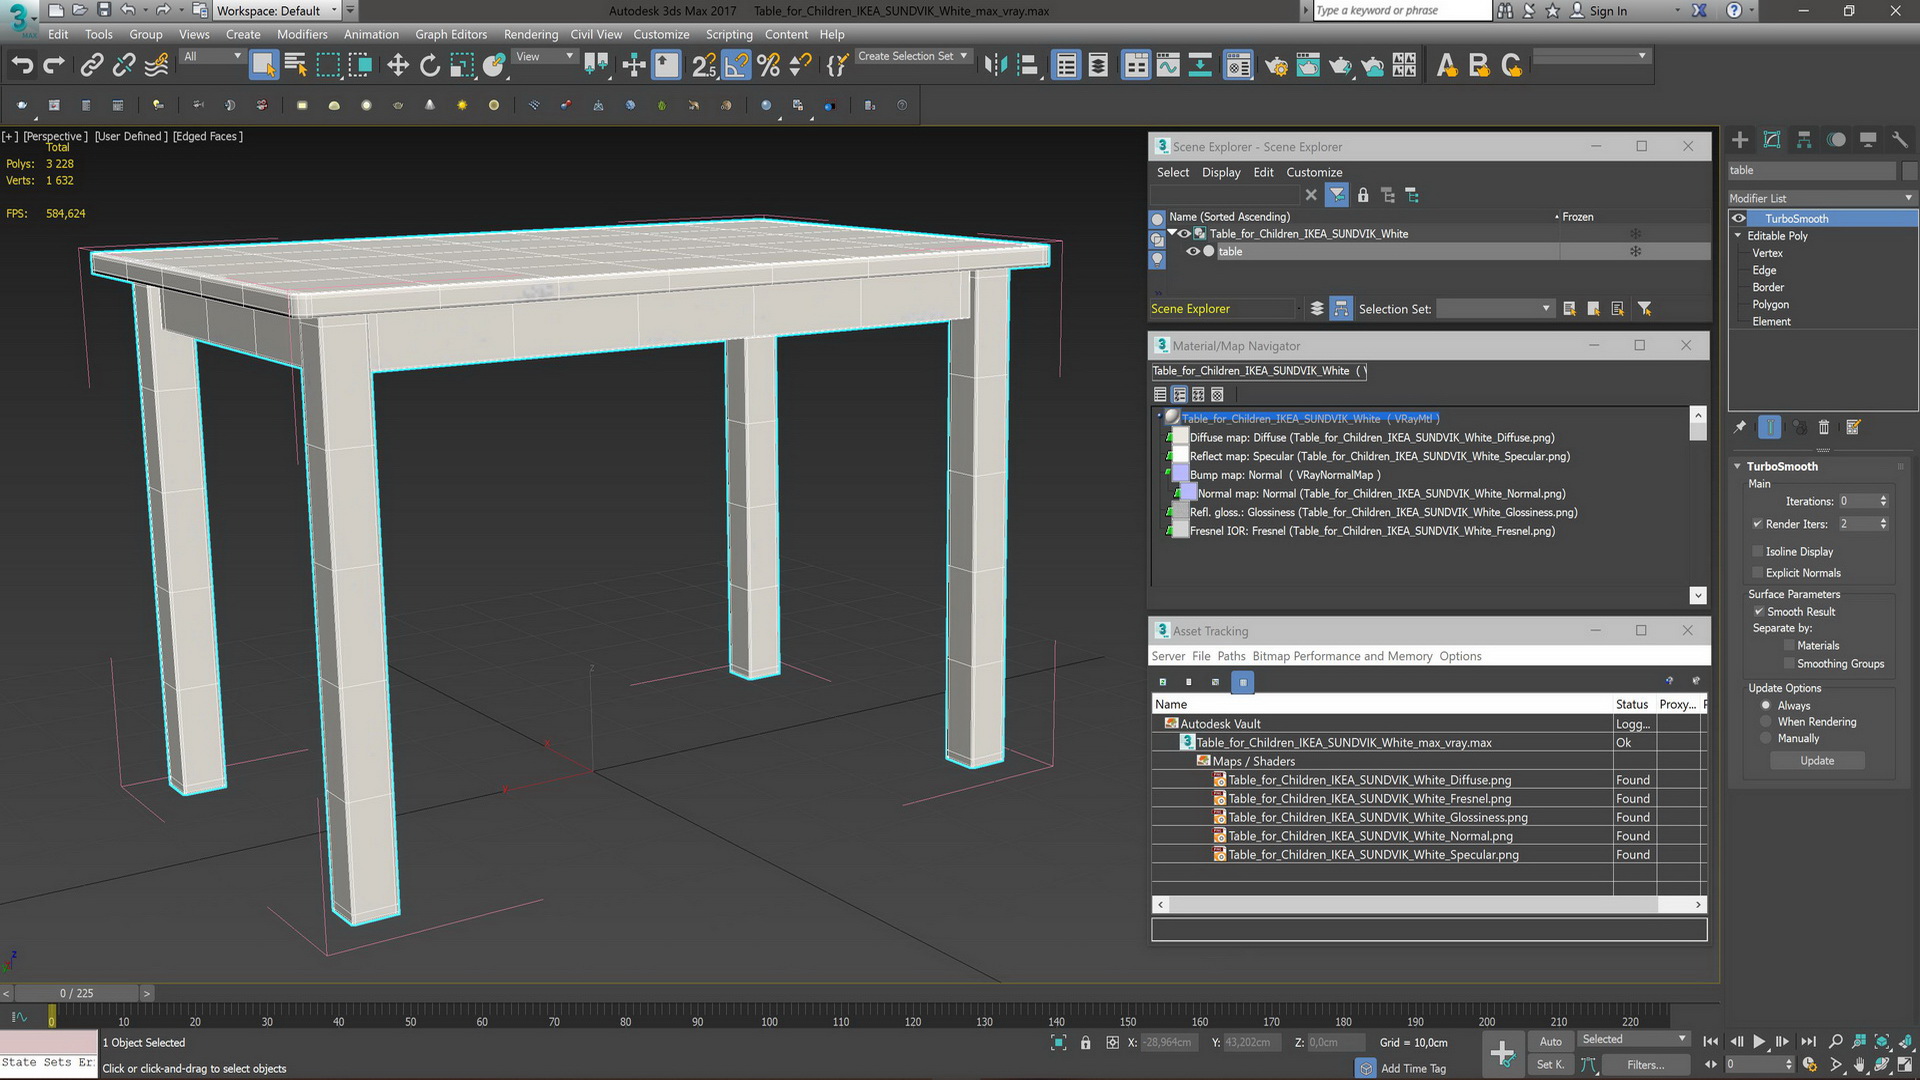Screen dimensions: 1920x1080
Task: Click the Undo arrow in main toolbar
Action: coord(22,66)
